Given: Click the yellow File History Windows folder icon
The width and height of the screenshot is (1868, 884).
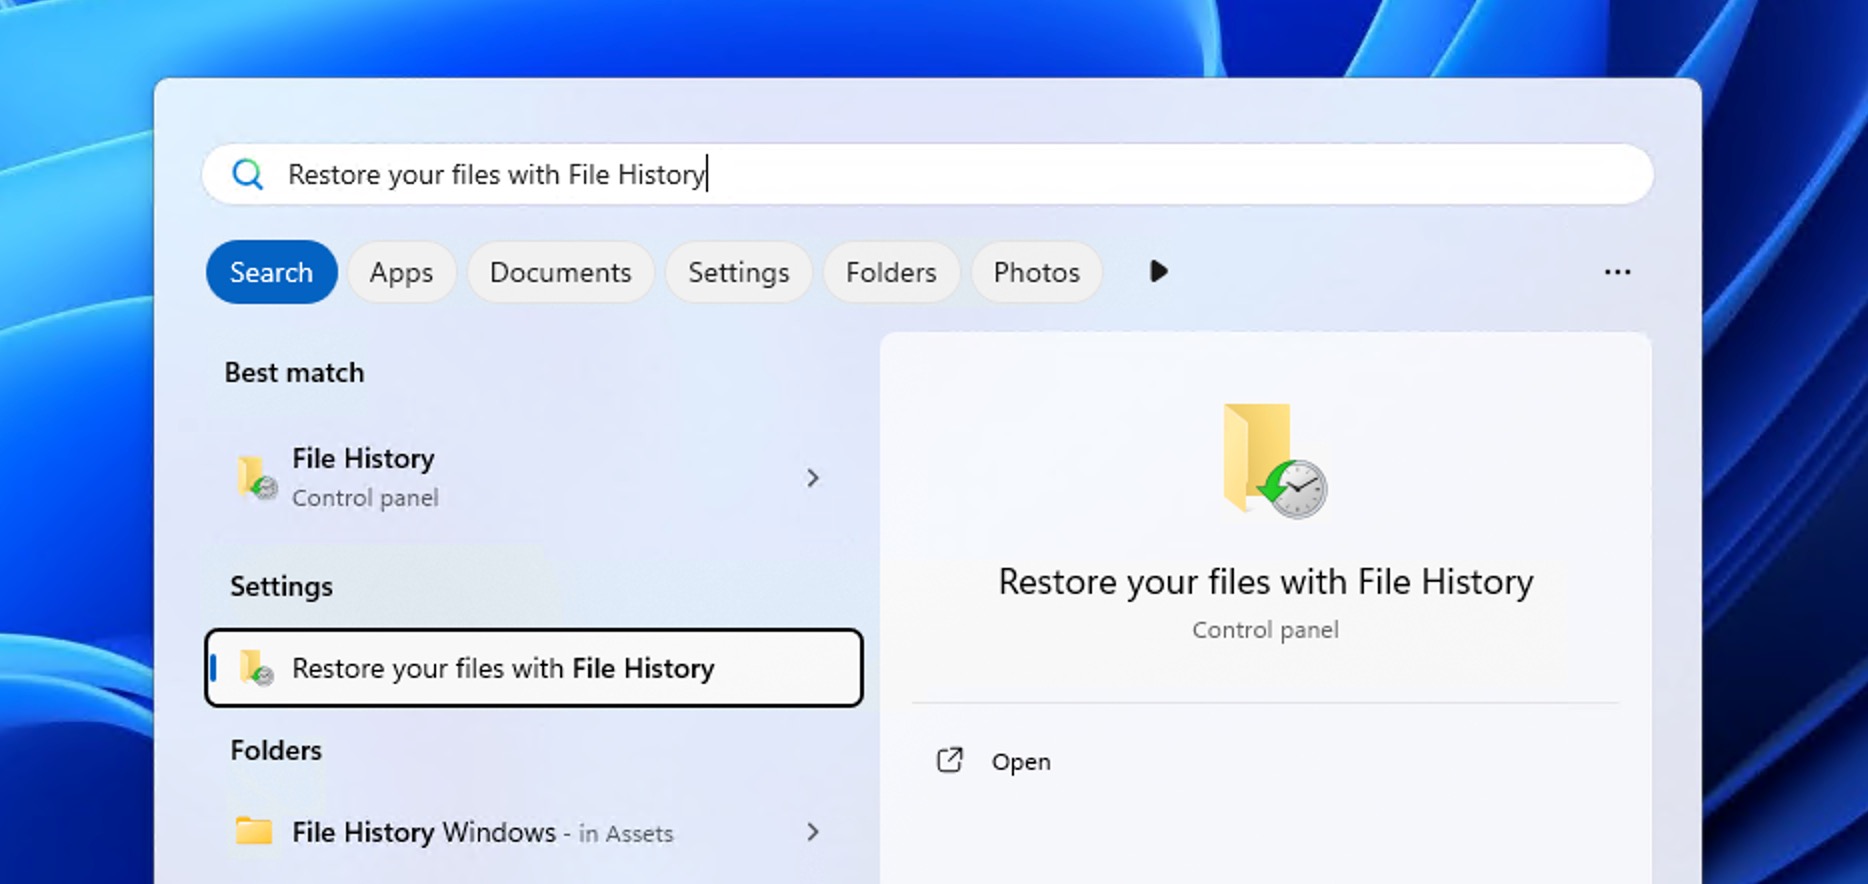Looking at the screenshot, I should tap(254, 831).
